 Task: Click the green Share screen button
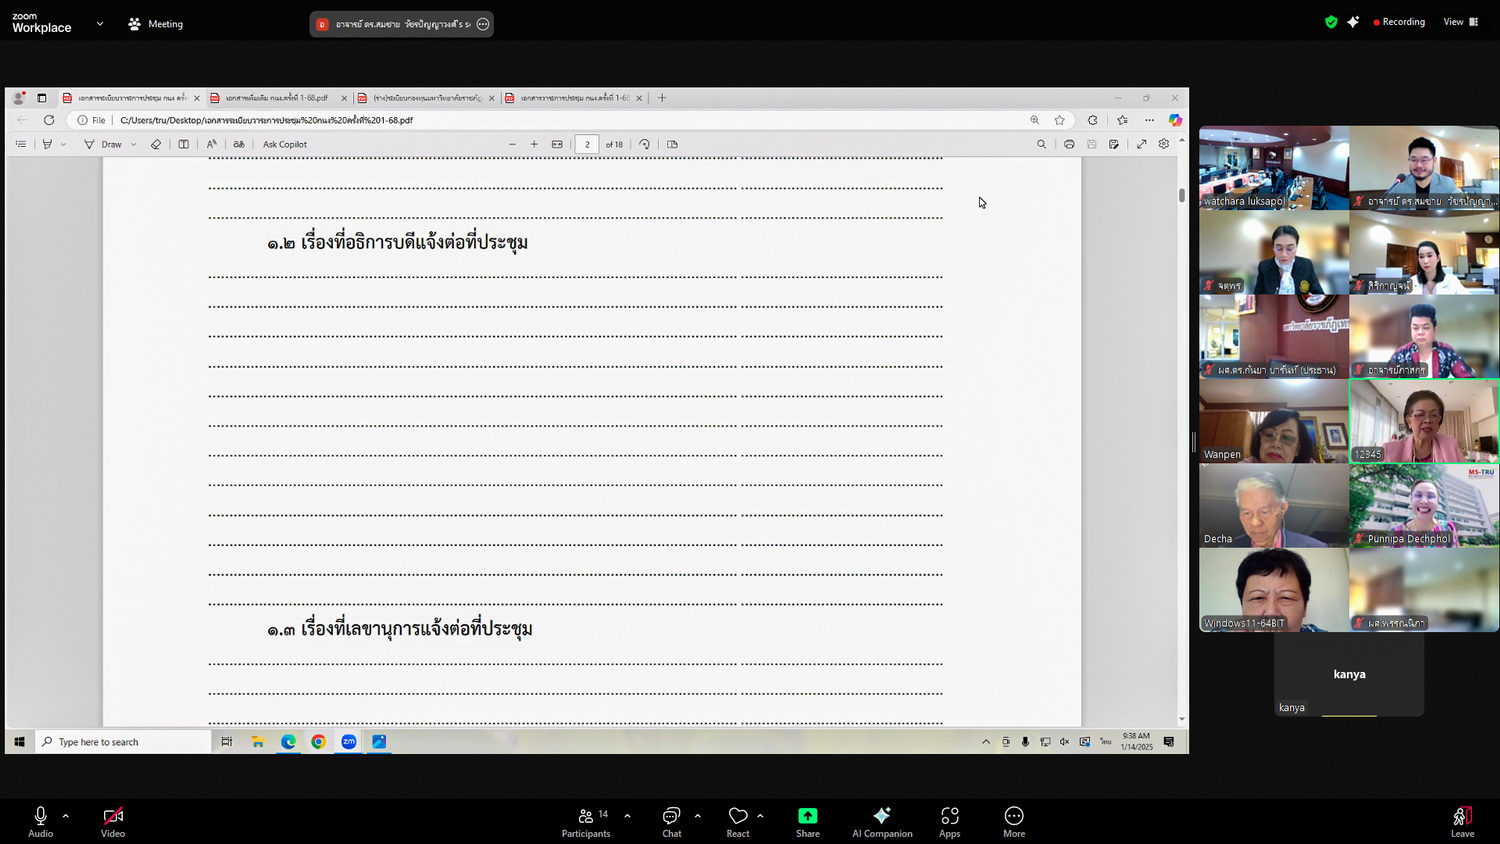(x=807, y=821)
